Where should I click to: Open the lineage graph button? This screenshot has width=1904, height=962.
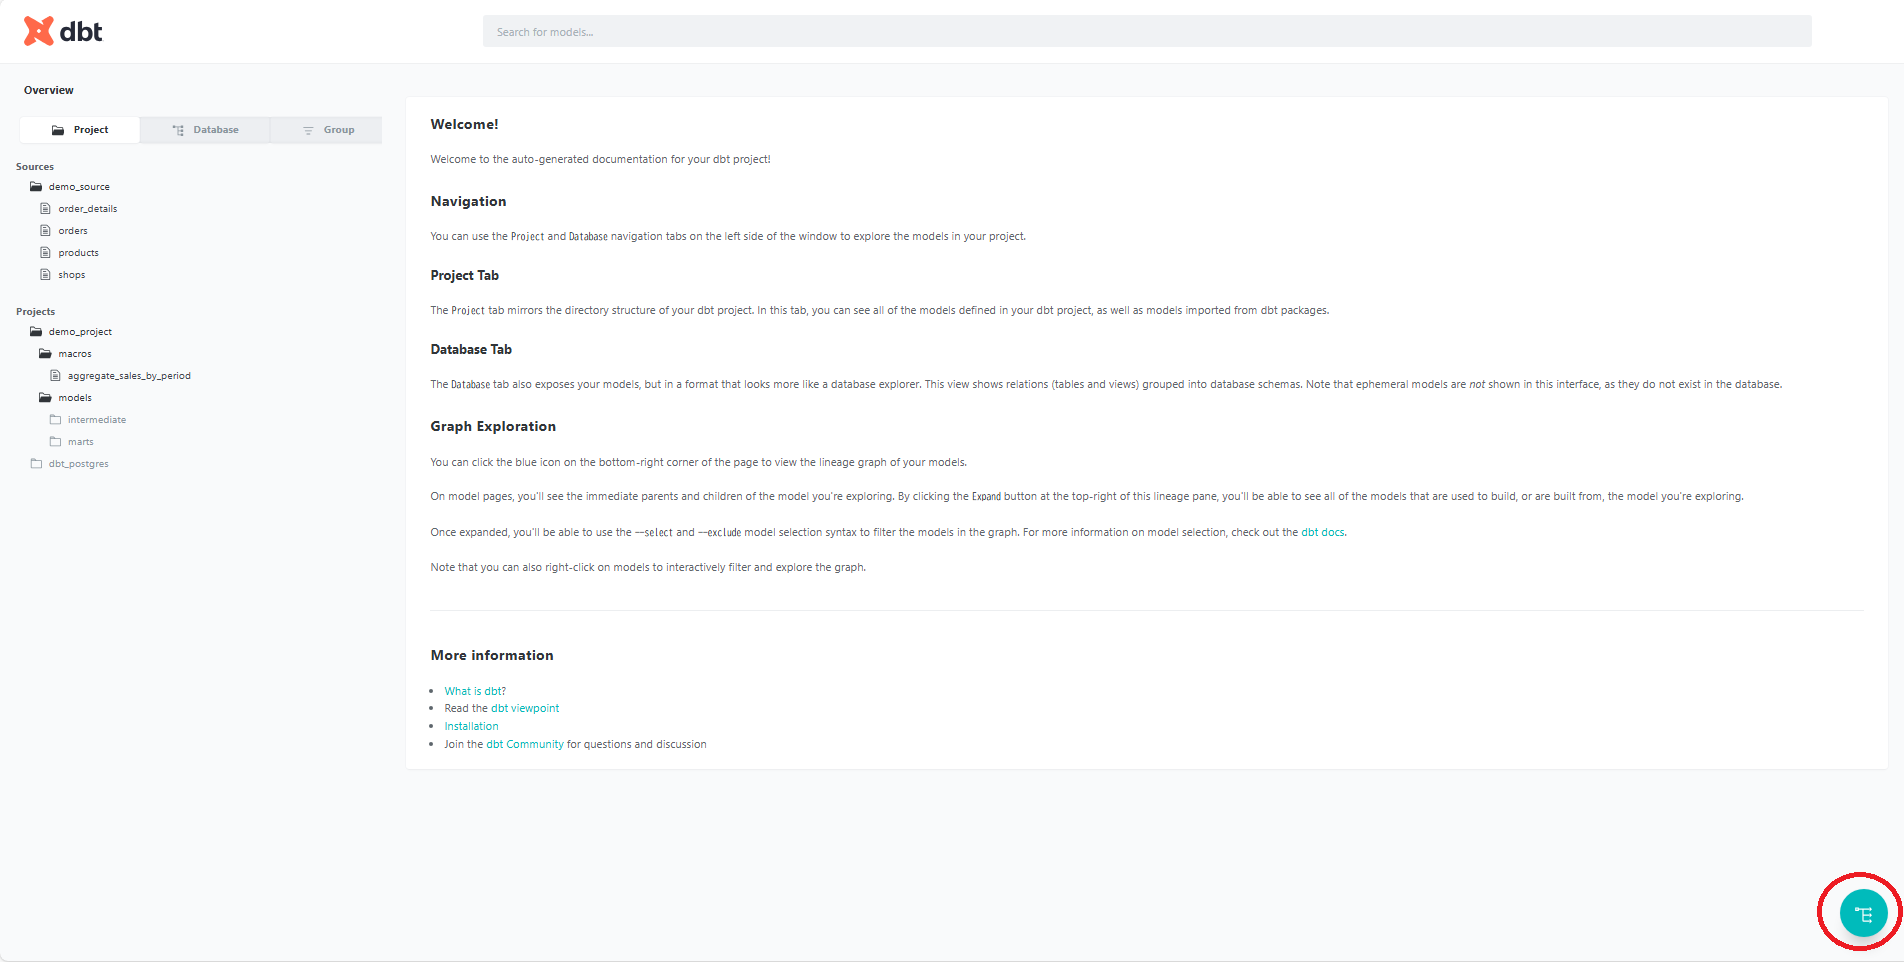(x=1863, y=913)
